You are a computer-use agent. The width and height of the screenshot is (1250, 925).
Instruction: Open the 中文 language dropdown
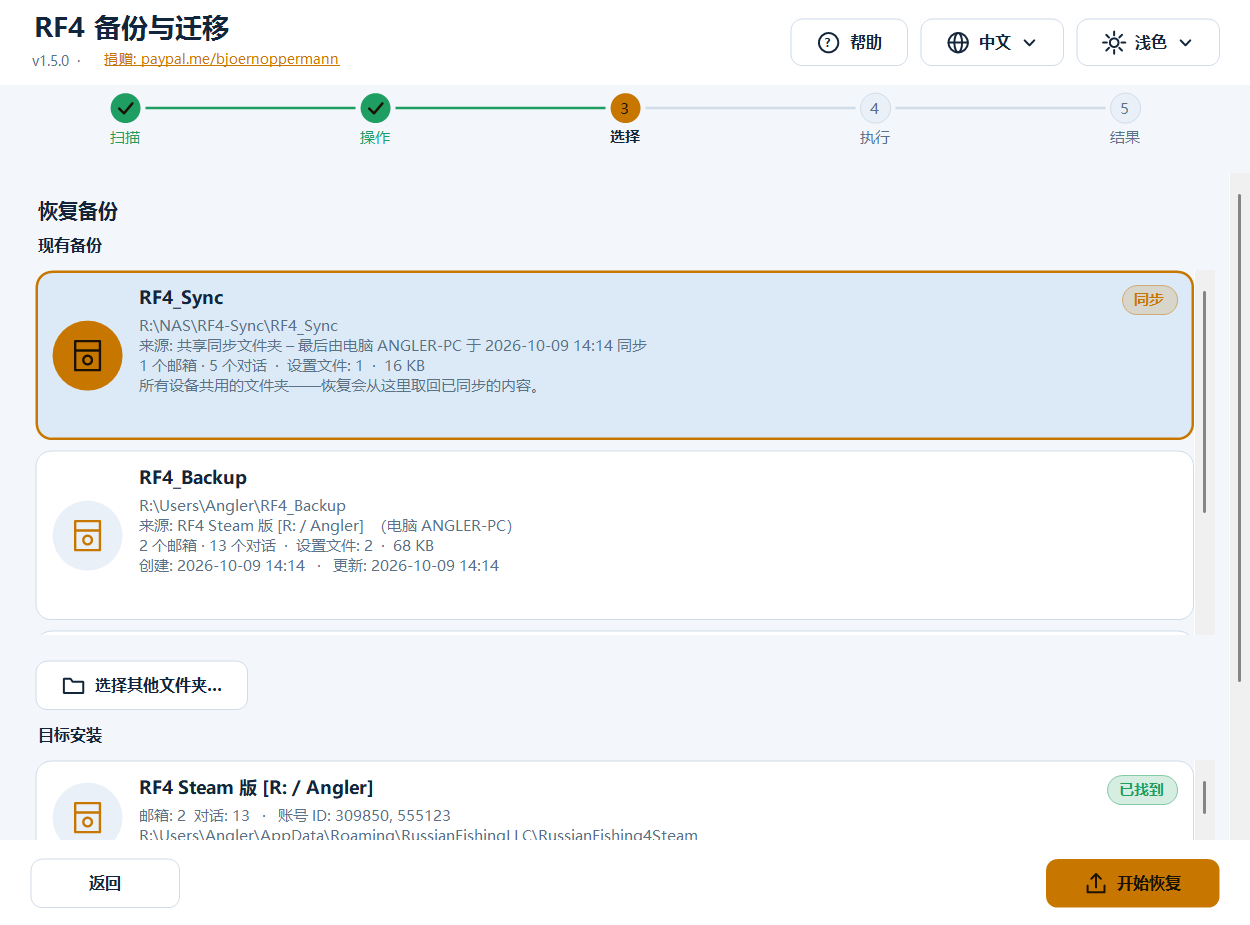pyautogui.click(x=992, y=43)
